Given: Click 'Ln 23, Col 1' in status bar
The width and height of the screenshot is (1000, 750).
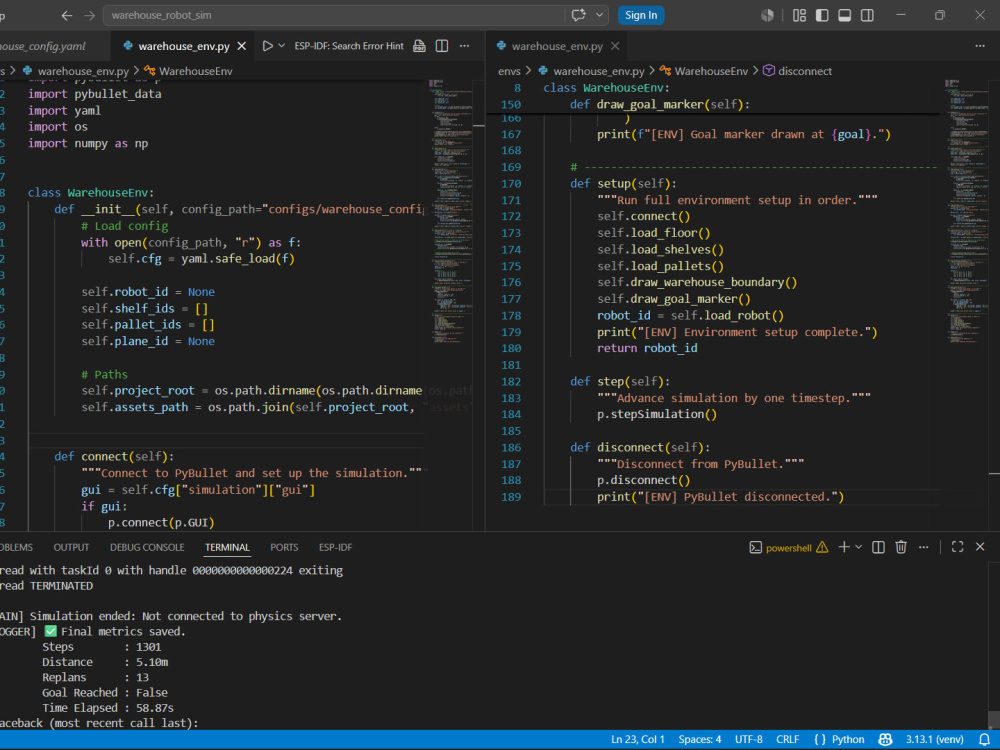Looking at the screenshot, I should 638,740.
